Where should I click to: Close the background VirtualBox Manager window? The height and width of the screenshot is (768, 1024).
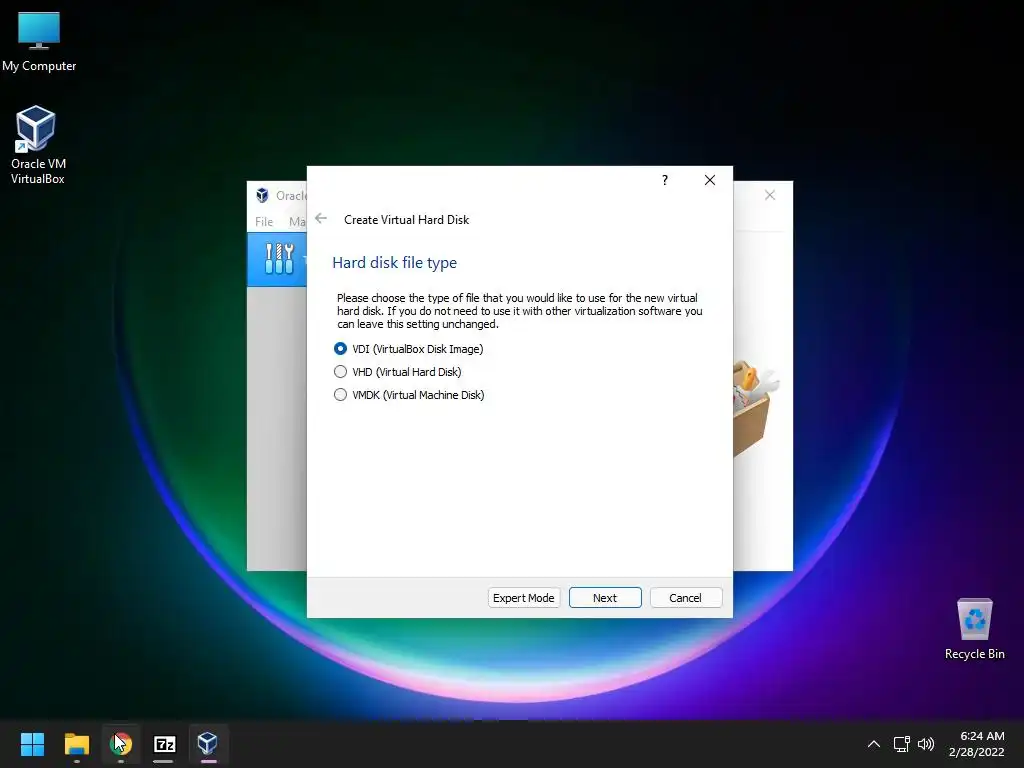(x=770, y=195)
